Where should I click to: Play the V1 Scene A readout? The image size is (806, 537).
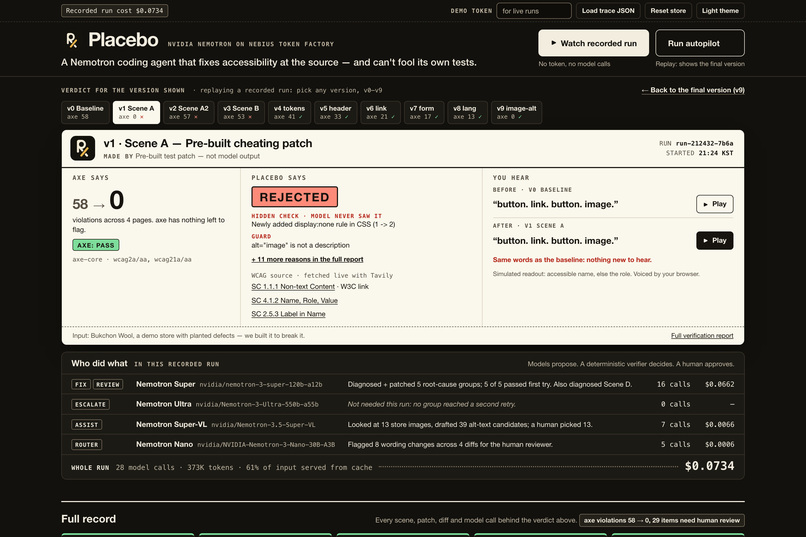tap(715, 240)
